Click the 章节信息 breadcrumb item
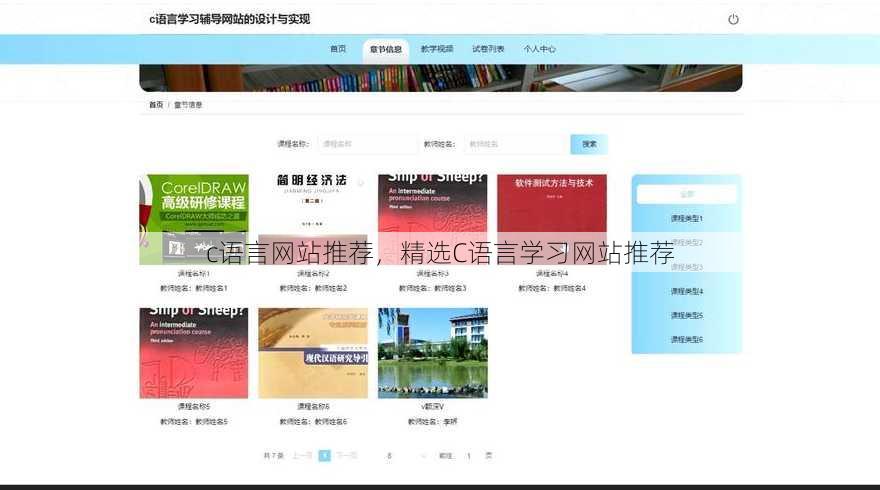The height and width of the screenshot is (490, 880). click(x=187, y=105)
